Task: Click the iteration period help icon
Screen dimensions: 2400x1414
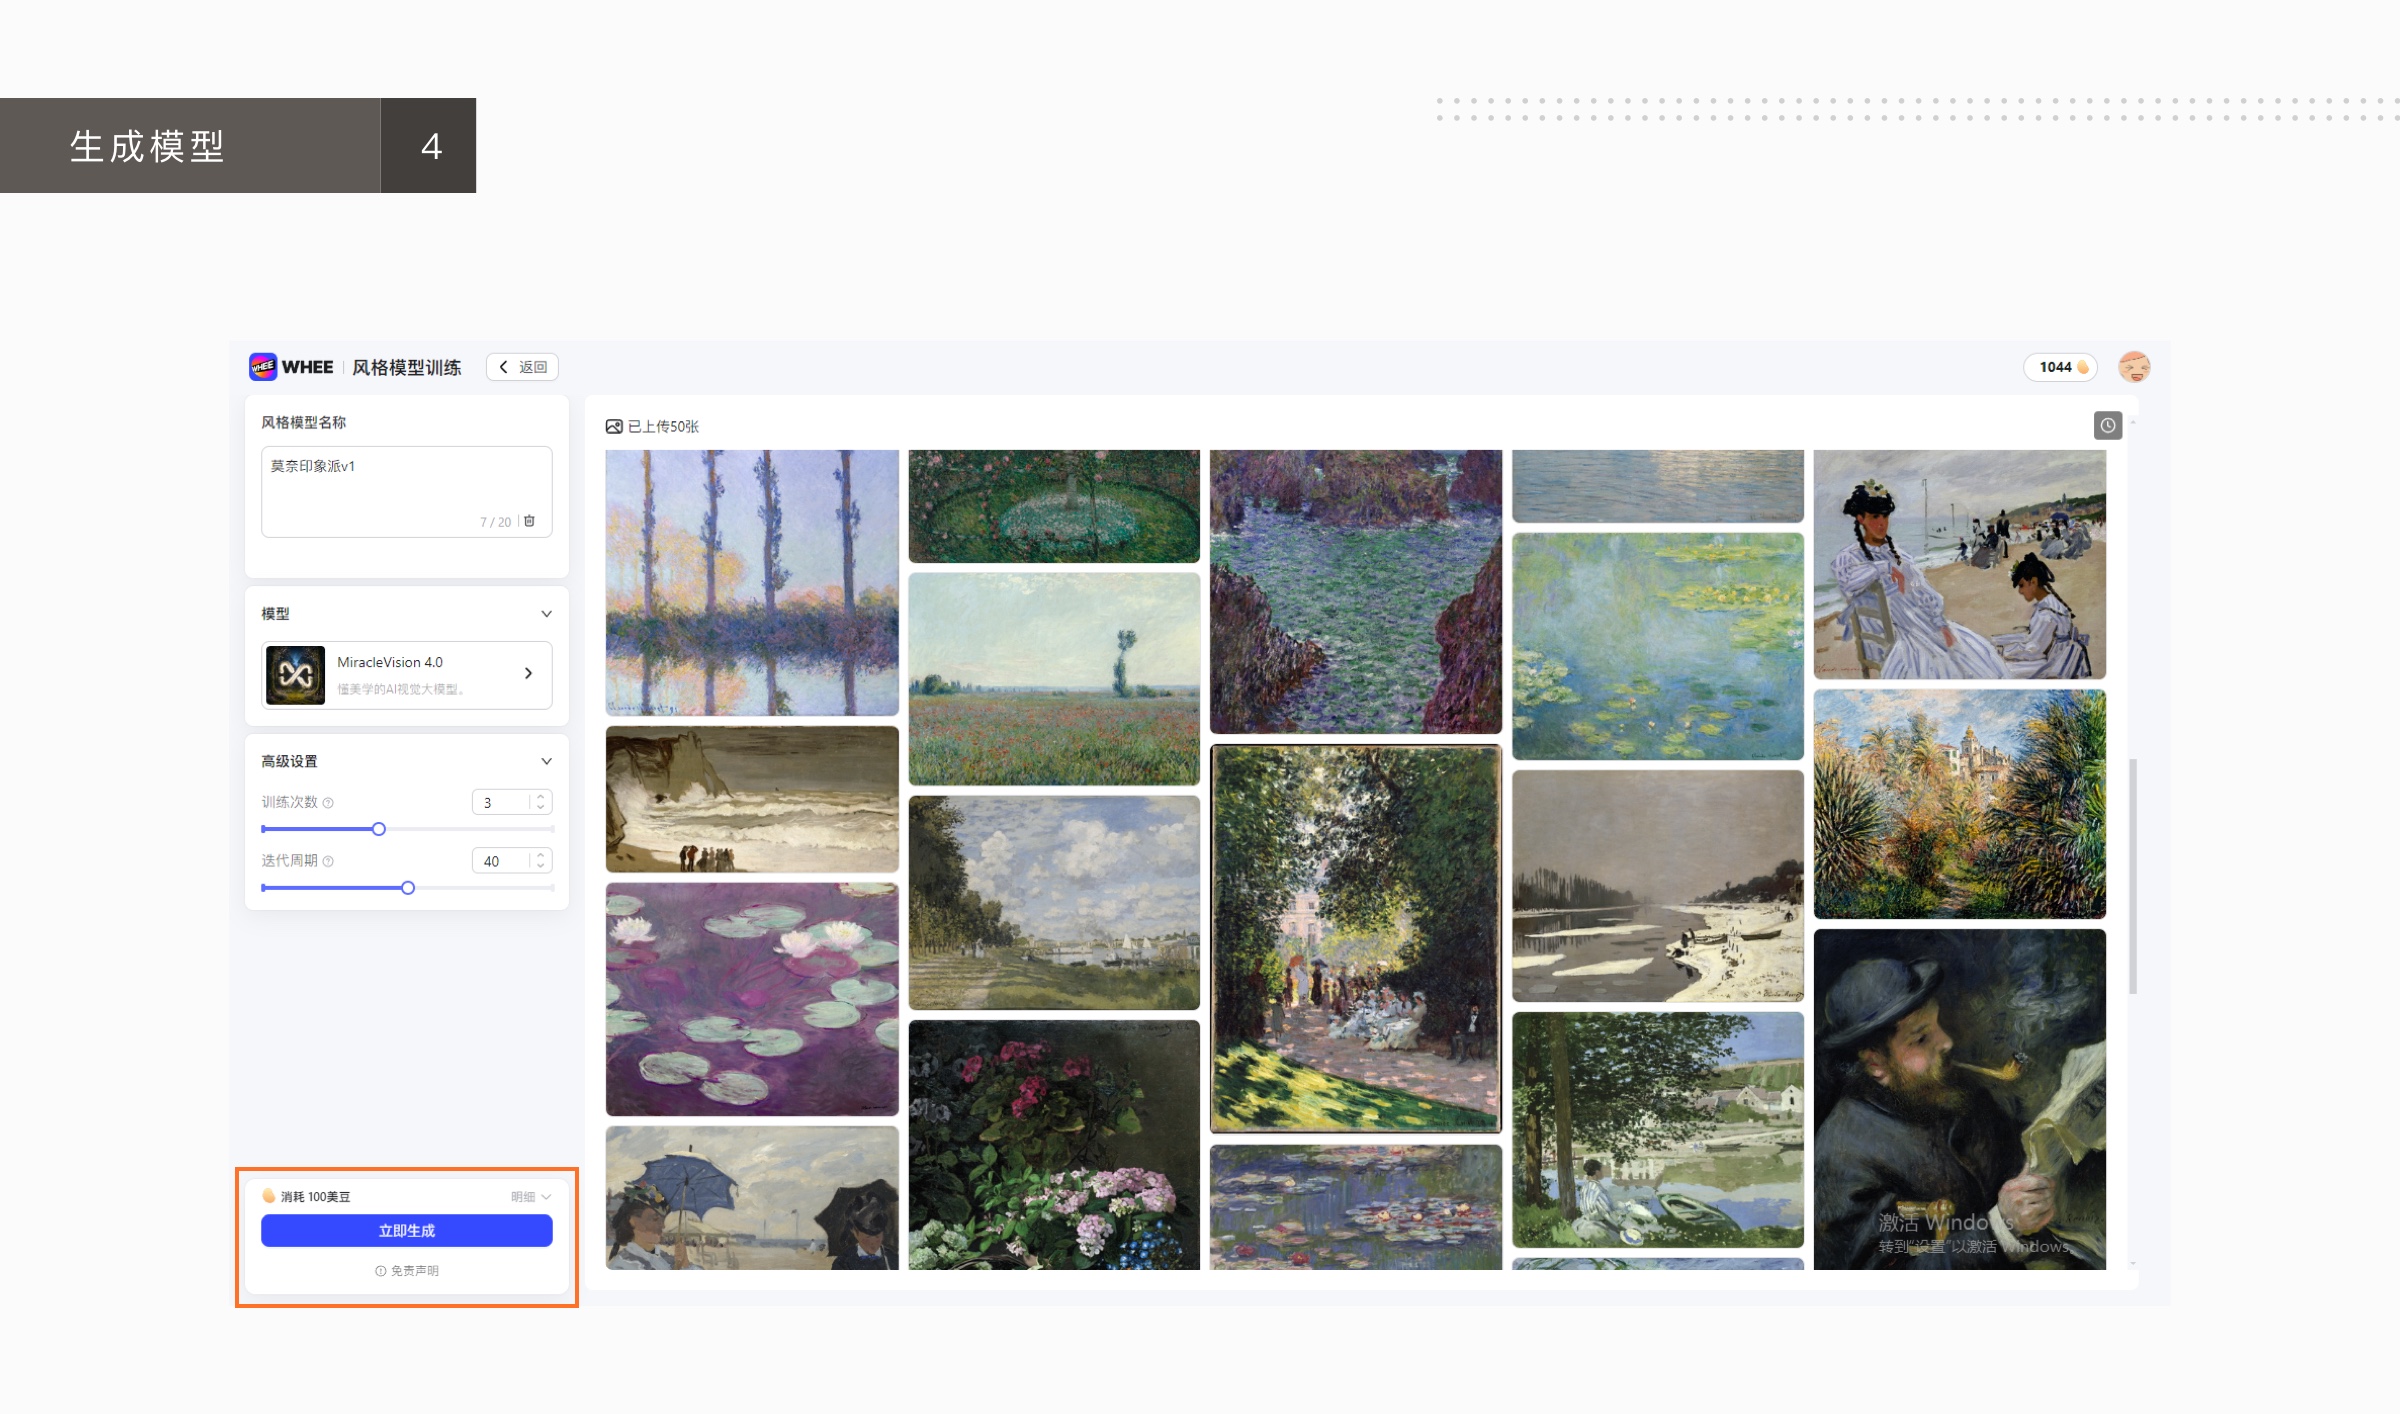Action: tap(328, 861)
